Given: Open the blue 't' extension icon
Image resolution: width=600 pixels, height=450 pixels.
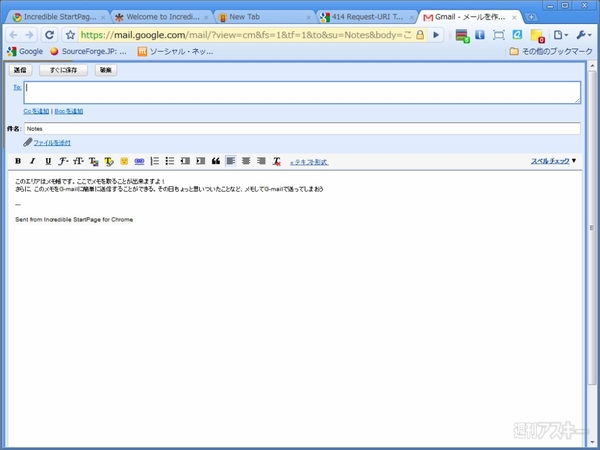Looking at the screenshot, I should [x=480, y=35].
